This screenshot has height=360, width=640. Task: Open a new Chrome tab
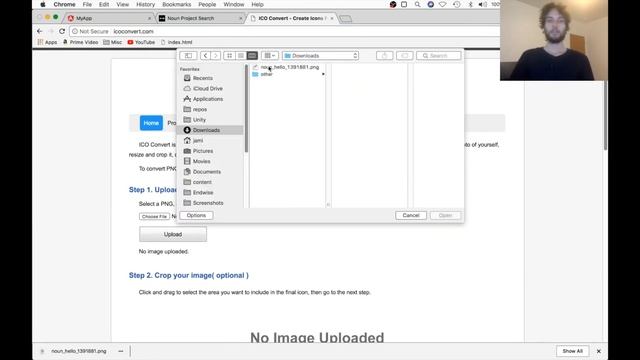[x=345, y=18]
